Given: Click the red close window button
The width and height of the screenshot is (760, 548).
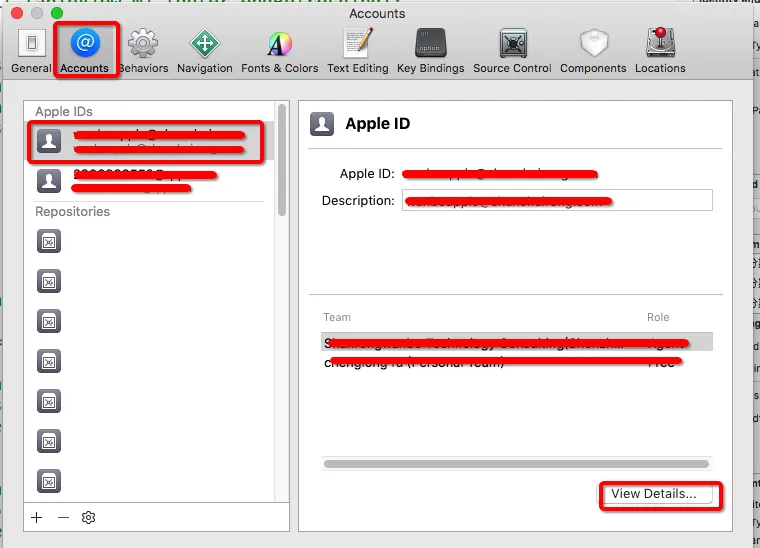Looking at the screenshot, I should [17, 13].
